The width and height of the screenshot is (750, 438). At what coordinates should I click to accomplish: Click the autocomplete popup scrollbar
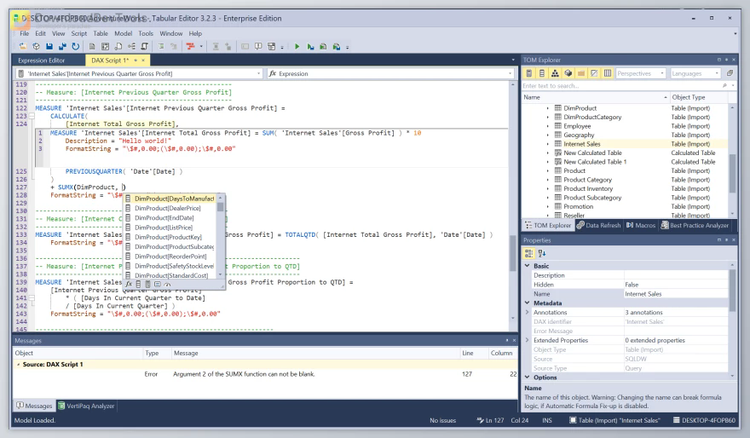click(x=221, y=237)
